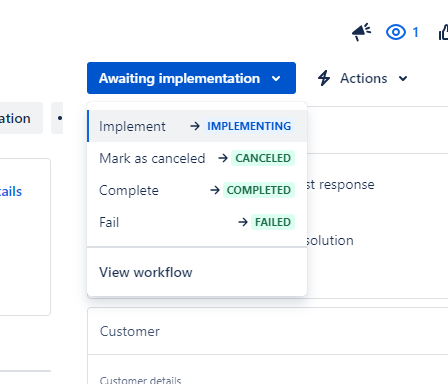This screenshot has height=384, width=448.
Task: Open the Actions dropdown menu
Action: (363, 78)
